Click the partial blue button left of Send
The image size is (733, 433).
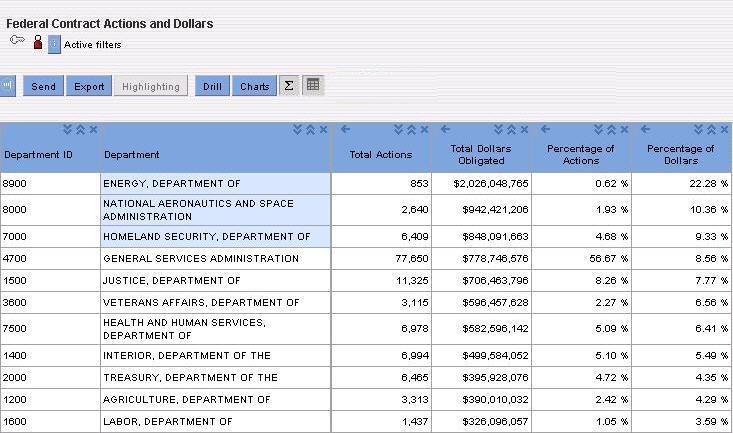7,86
